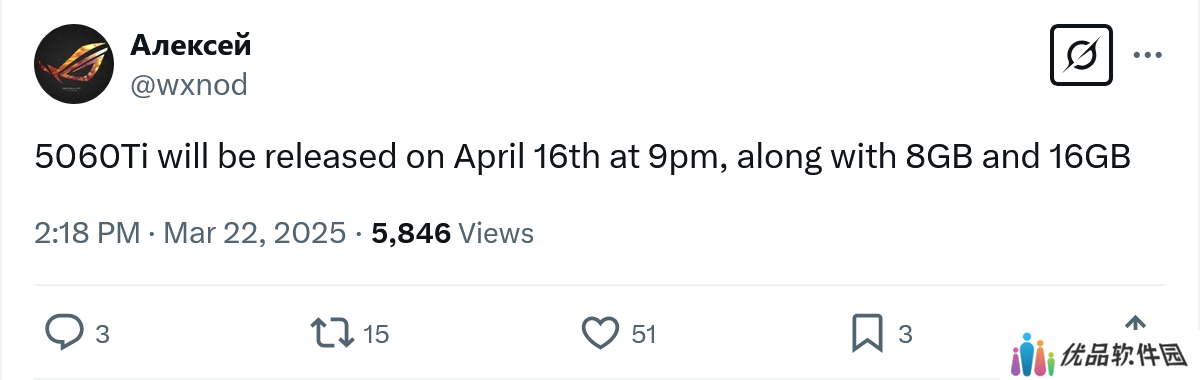Click the repost count 15

[x=375, y=334]
